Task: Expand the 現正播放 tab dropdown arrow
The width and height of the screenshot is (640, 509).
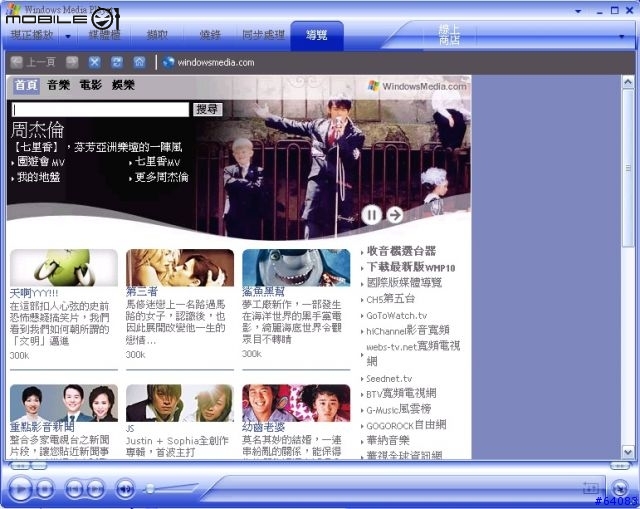Action: pos(68,36)
